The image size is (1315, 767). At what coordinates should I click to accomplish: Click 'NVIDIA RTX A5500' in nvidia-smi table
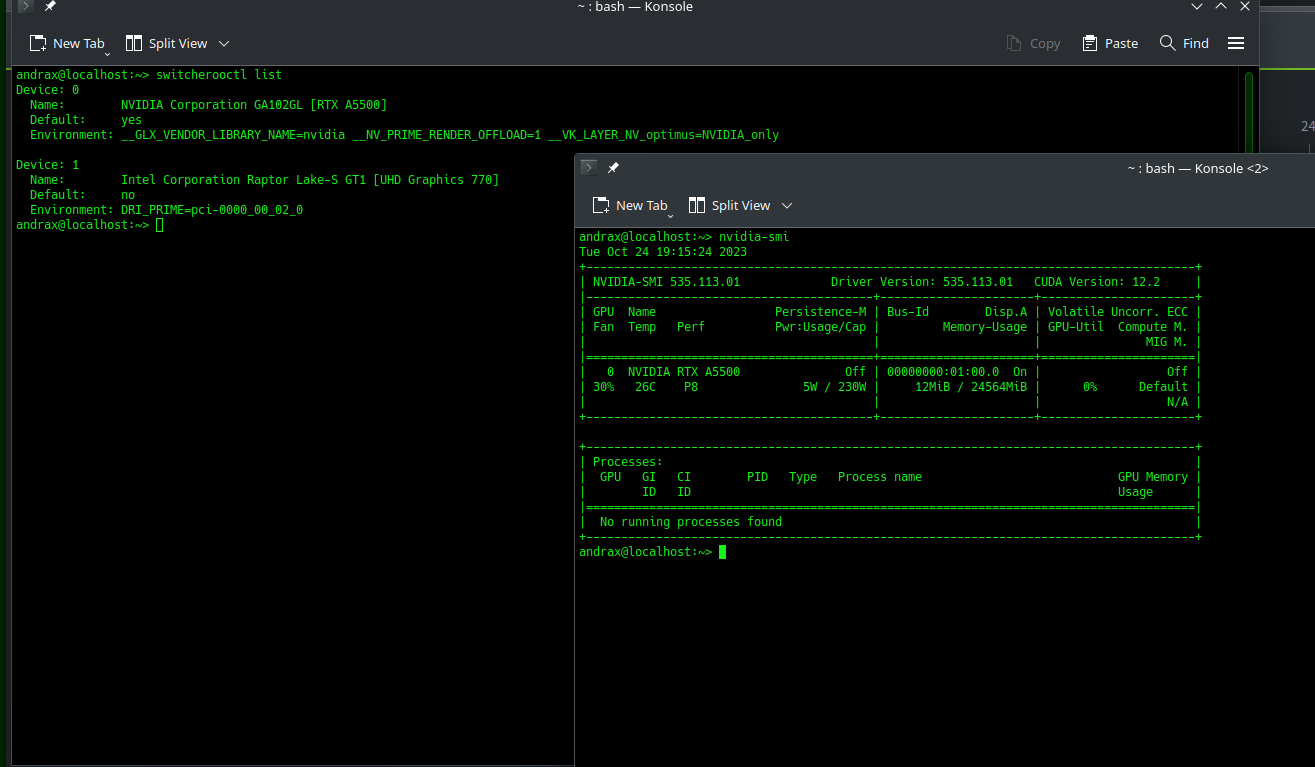684,372
